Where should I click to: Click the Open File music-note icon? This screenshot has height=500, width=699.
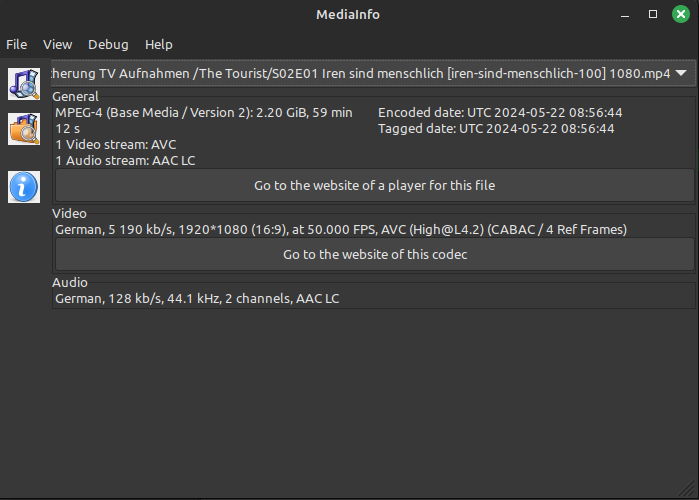[x=24, y=84]
